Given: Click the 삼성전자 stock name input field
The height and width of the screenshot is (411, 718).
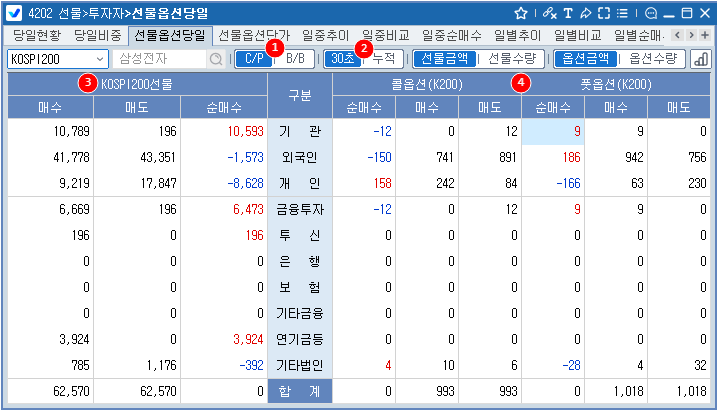Looking at the screenshot, I should tap(160, 59).
